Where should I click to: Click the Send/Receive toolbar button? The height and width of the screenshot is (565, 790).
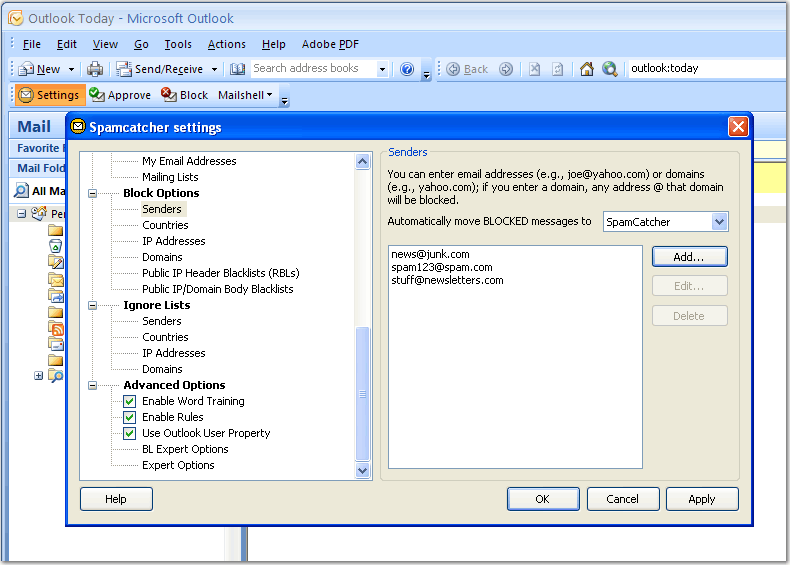tap(160, 69)
